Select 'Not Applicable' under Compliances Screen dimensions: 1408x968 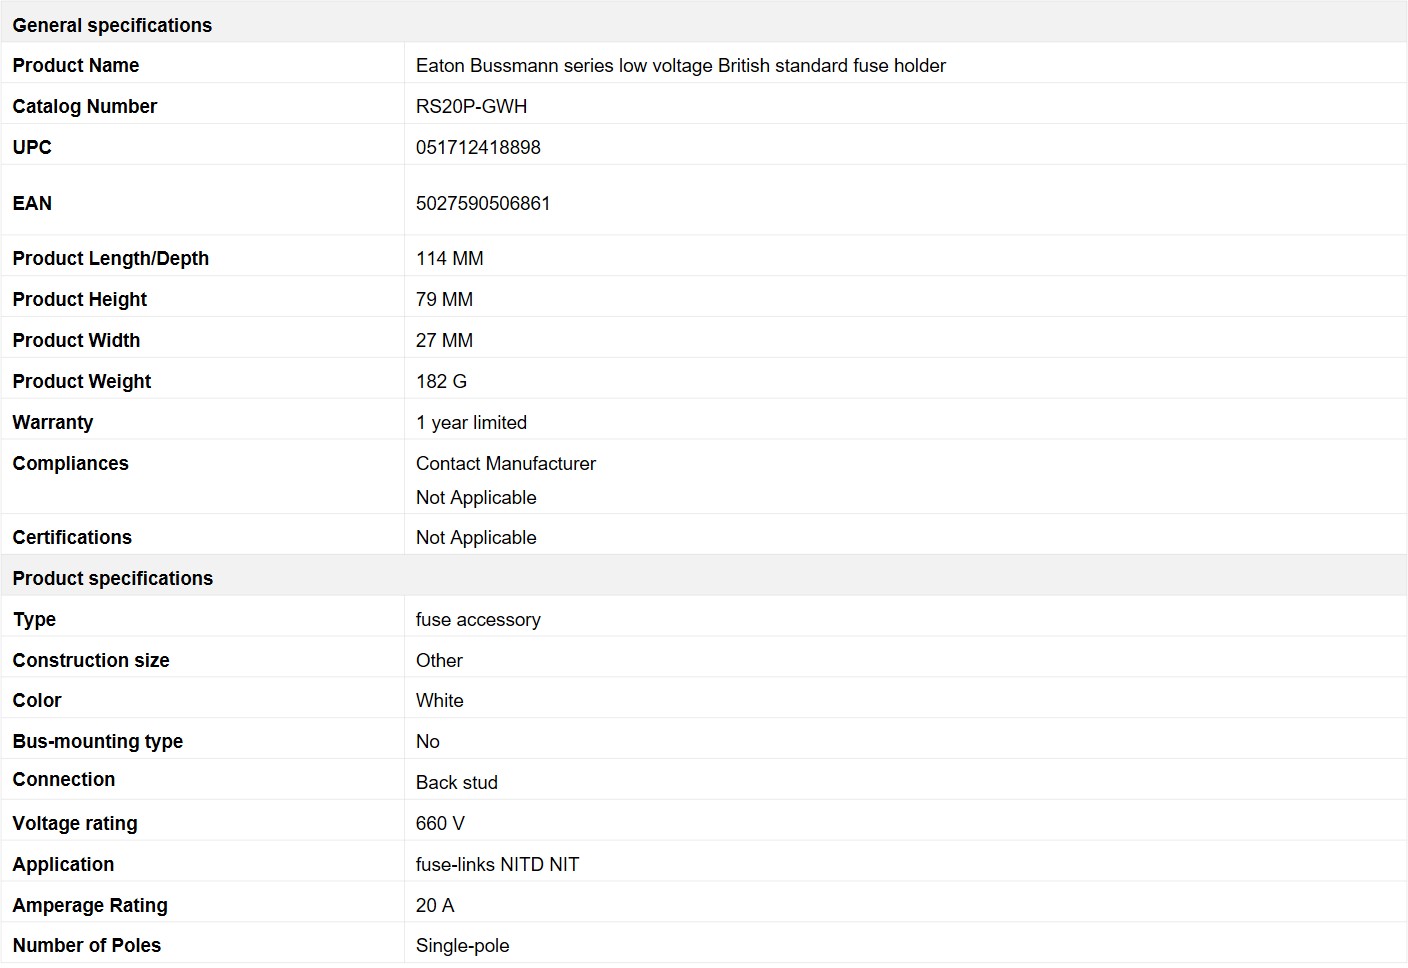click(x=476, y=497)
